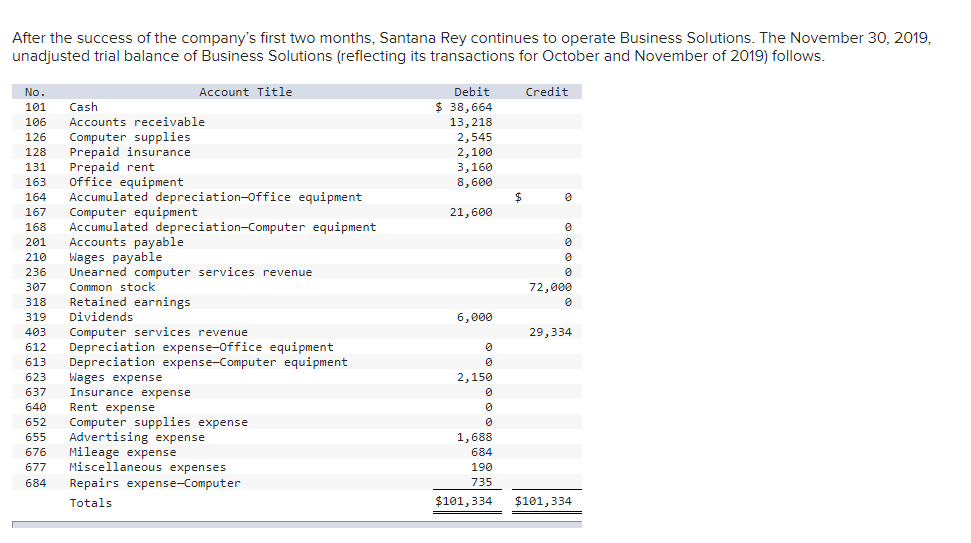Click Common stock credit 72,000

pyautogui.click(x=550, y=287)
